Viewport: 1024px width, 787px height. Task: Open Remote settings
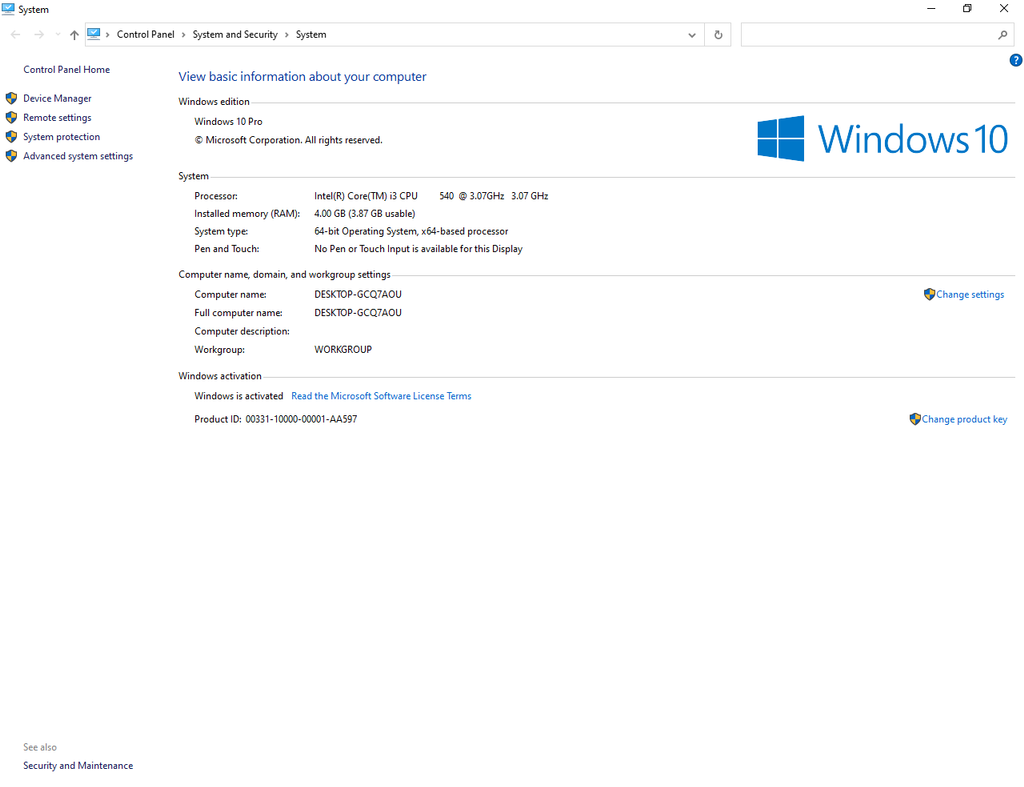(x=57, y=118)
